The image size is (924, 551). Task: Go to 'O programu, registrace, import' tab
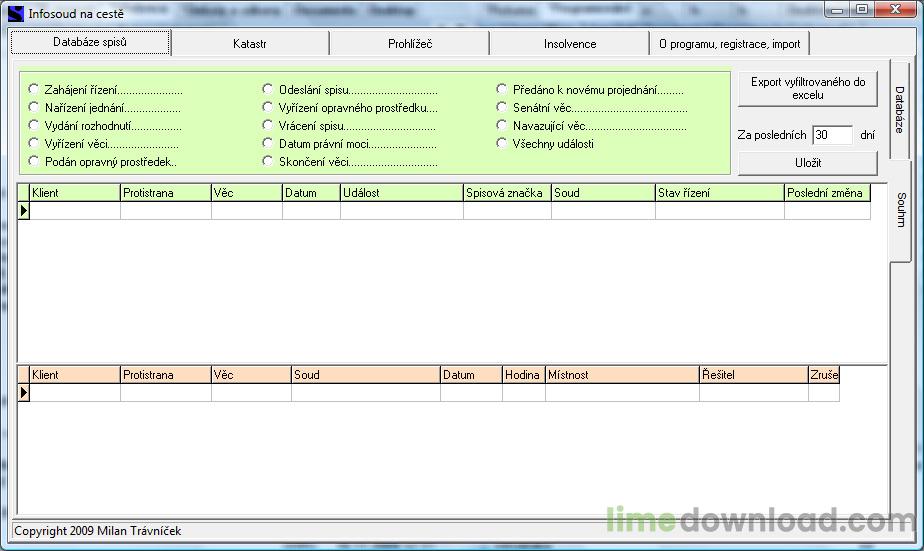[x=729, y=44]
